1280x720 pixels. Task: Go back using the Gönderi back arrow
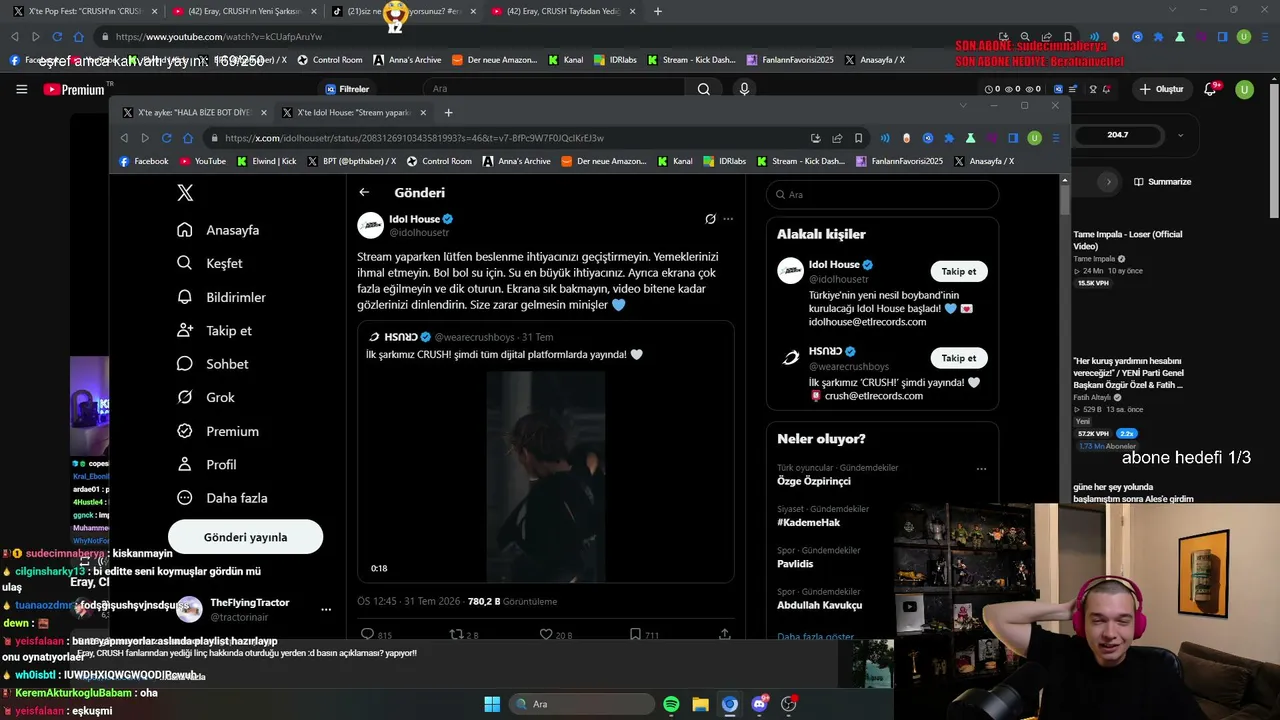[364, 192]
